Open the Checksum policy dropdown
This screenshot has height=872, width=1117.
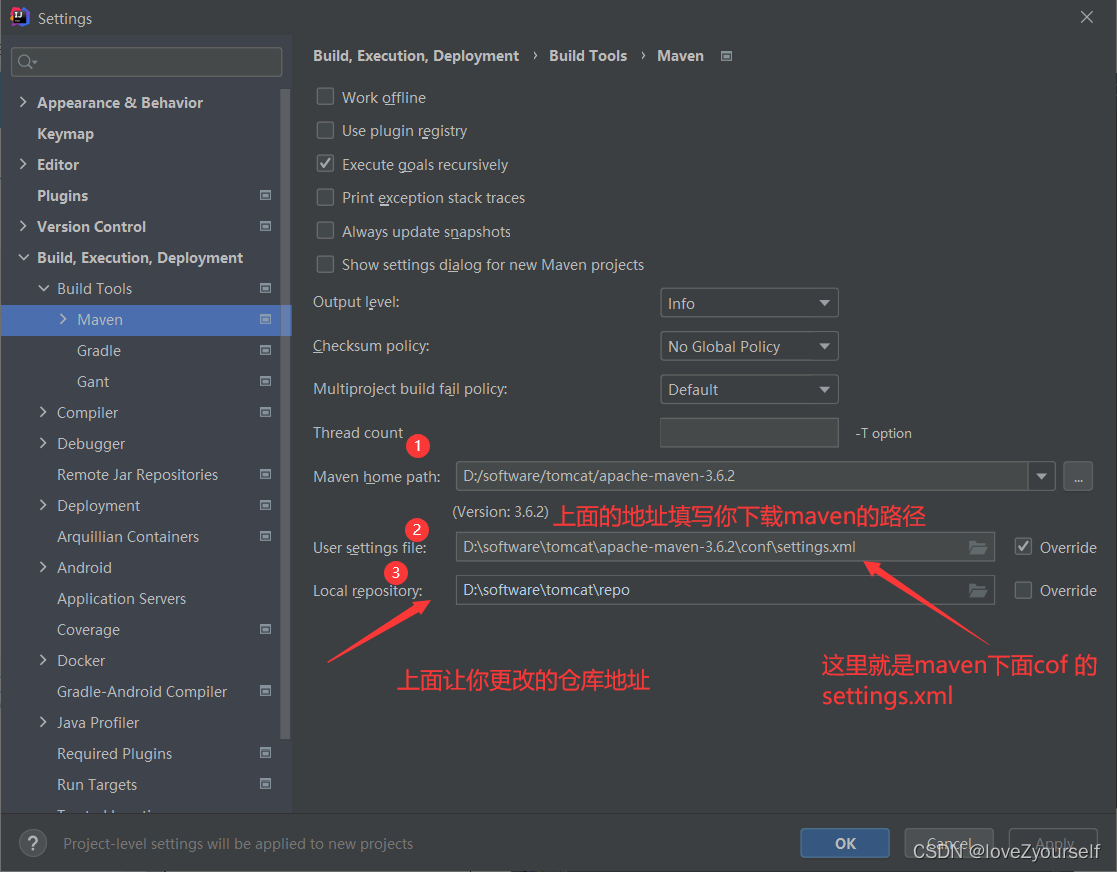point(749,346)
